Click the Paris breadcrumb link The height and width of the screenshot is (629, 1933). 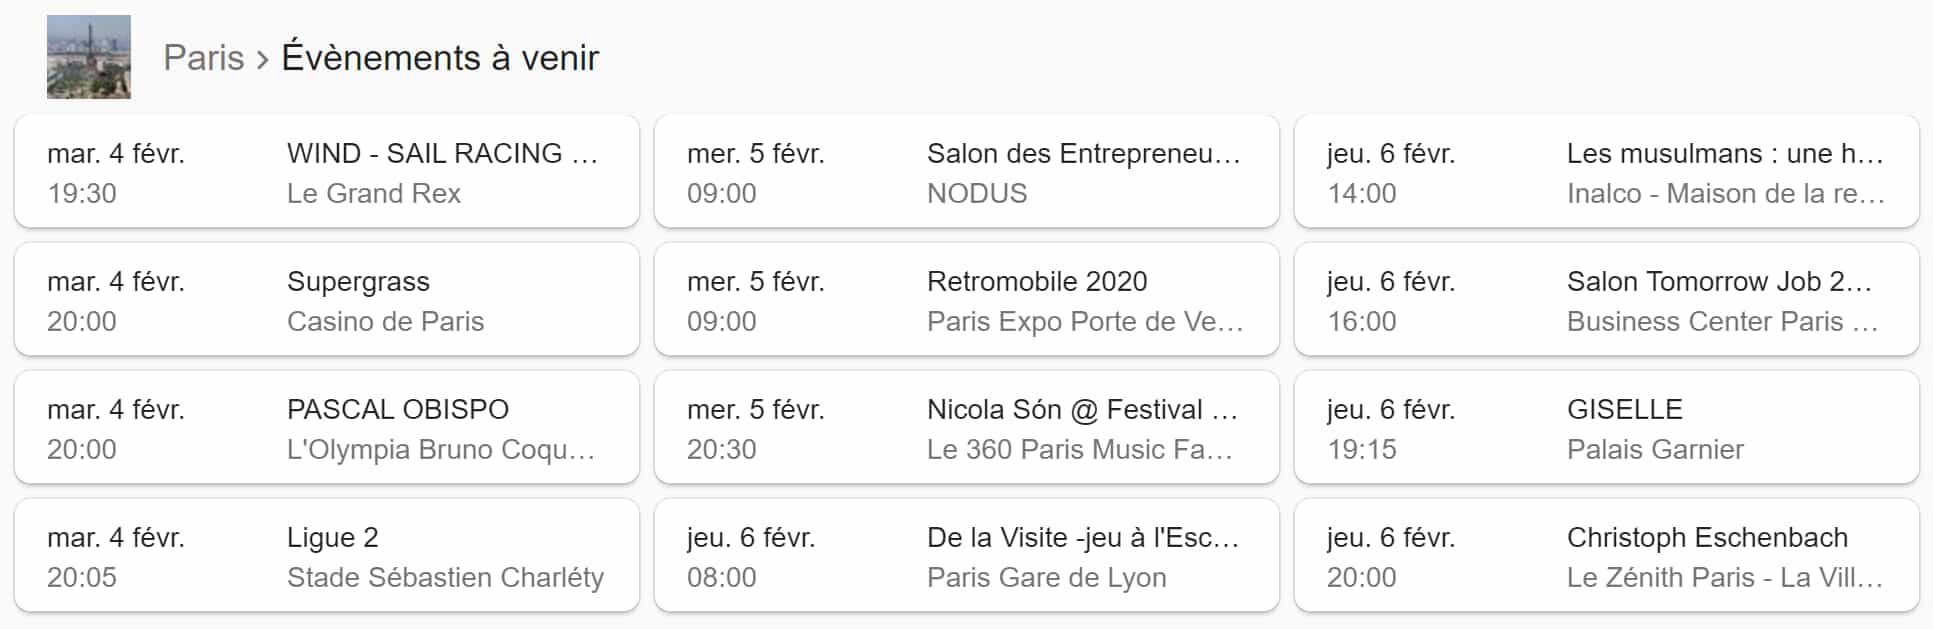204,58
